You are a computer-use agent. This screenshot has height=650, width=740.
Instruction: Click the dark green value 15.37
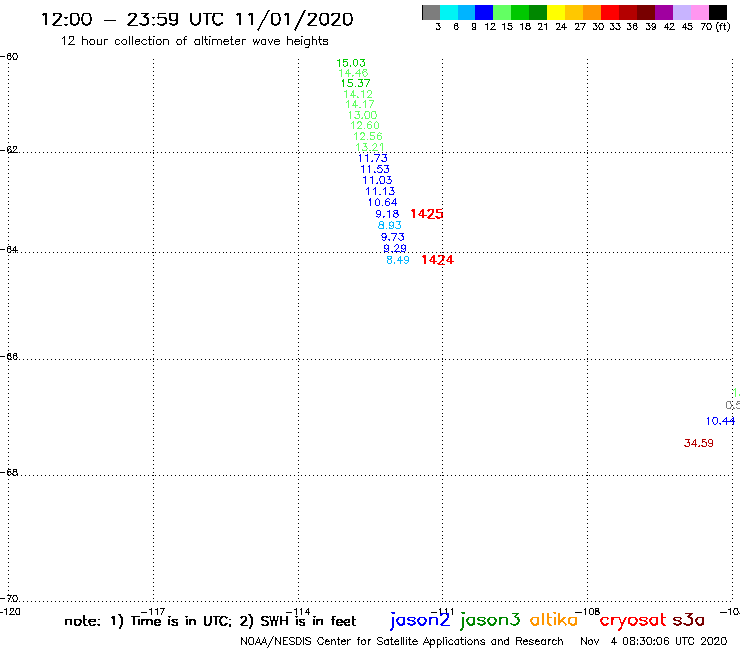355,84
